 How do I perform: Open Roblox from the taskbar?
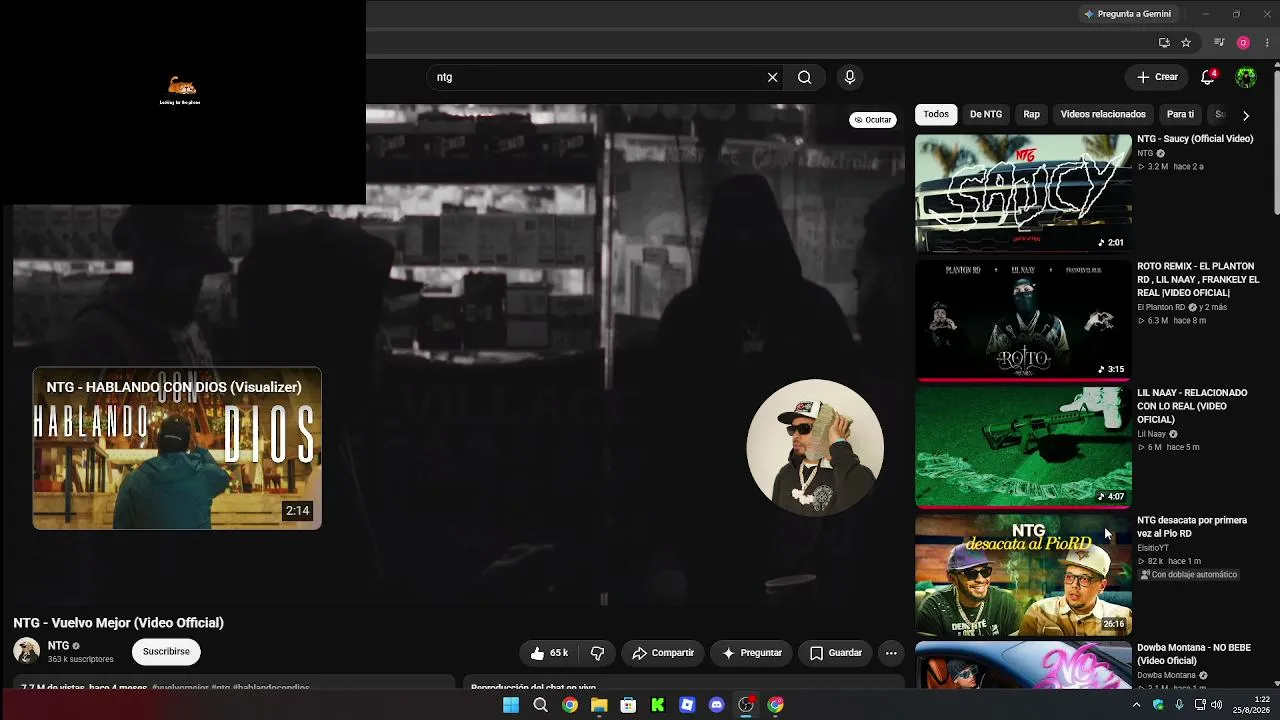pos(687,705)
